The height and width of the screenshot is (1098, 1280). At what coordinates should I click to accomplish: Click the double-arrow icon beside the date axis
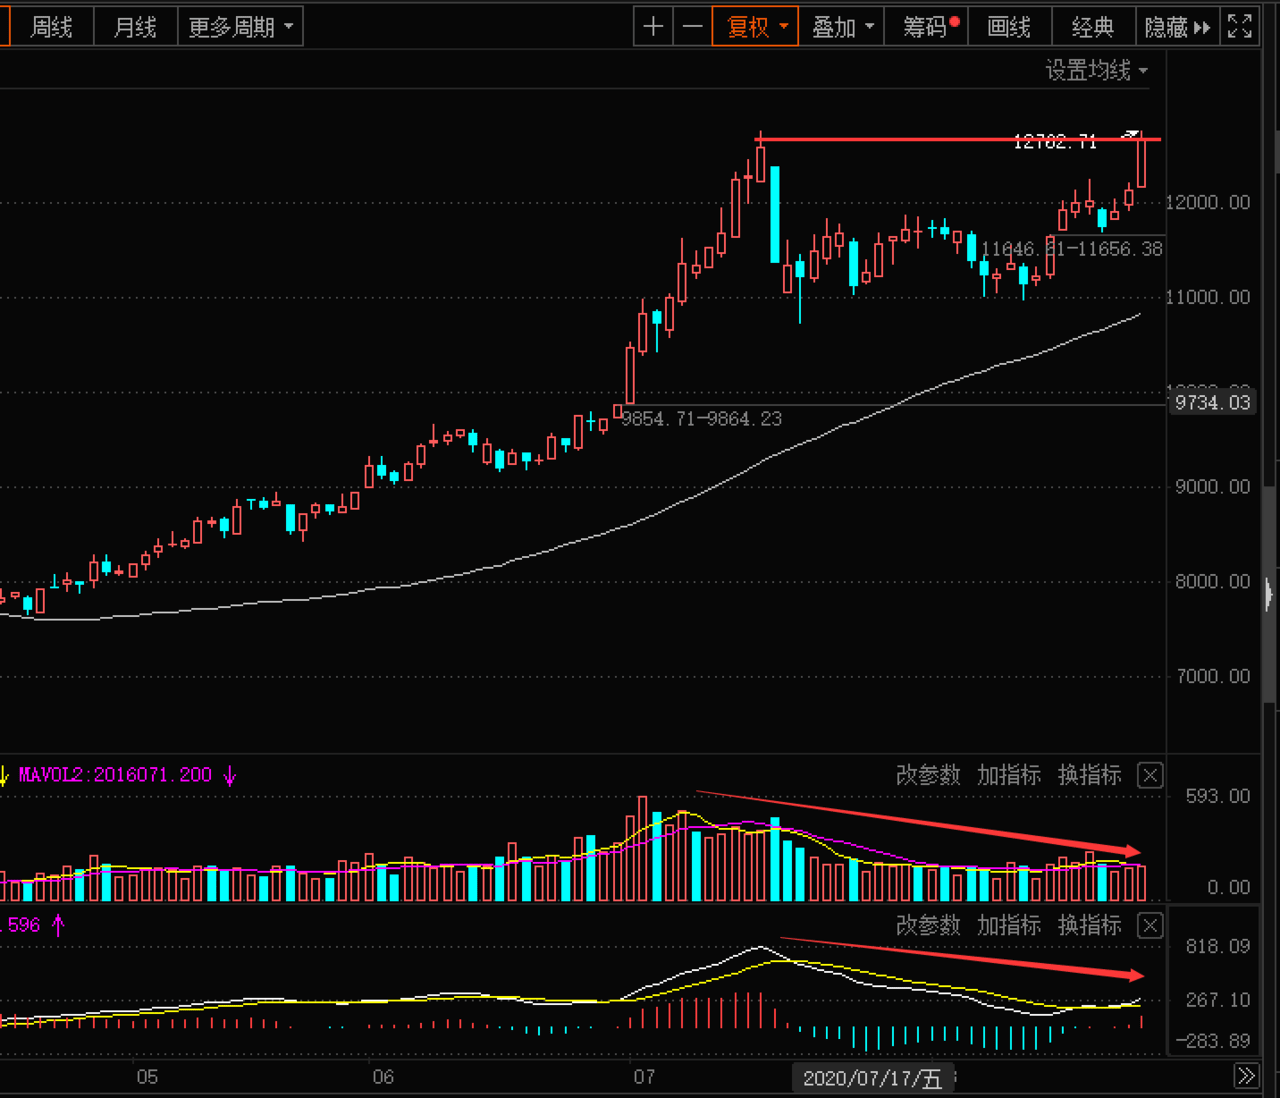pyautogui.click(x=1246, y=1076)
